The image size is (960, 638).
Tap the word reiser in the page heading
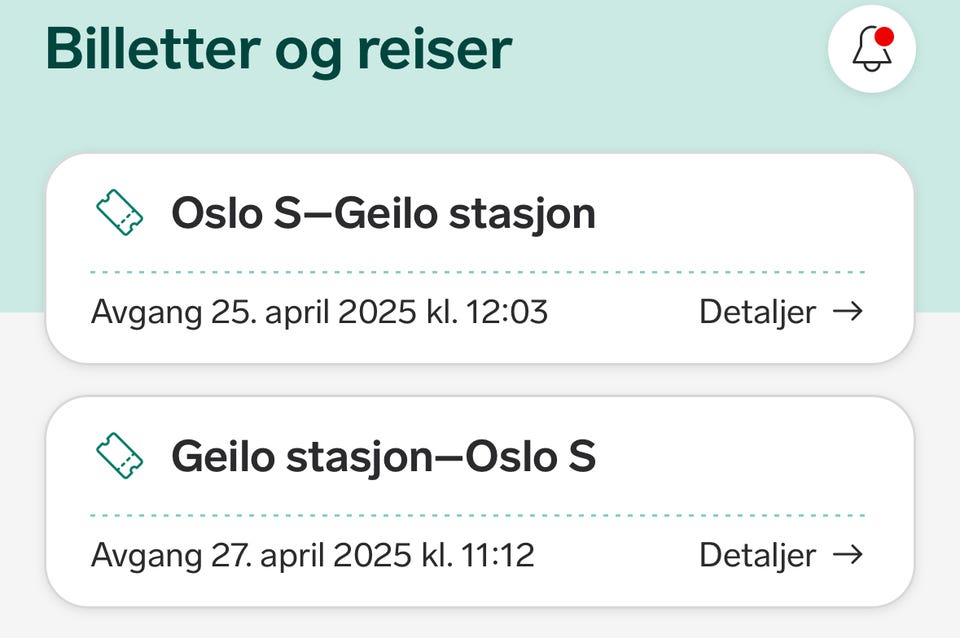pyautogui.click(x=437, y=50)
